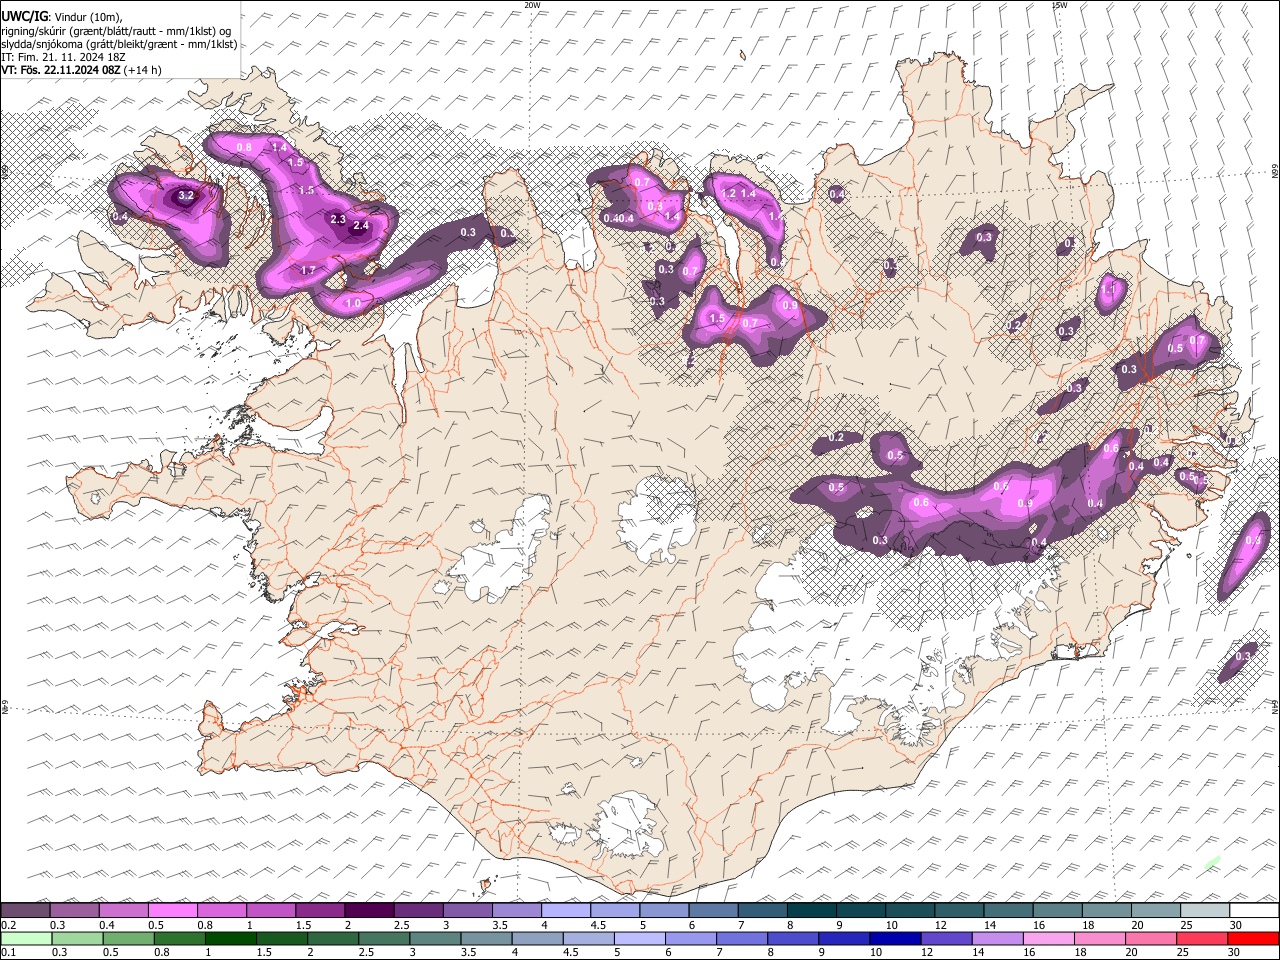Select the lower legend swatch starting at 20
This screenshot has width=1280, height=960.
pos(1152,938)
